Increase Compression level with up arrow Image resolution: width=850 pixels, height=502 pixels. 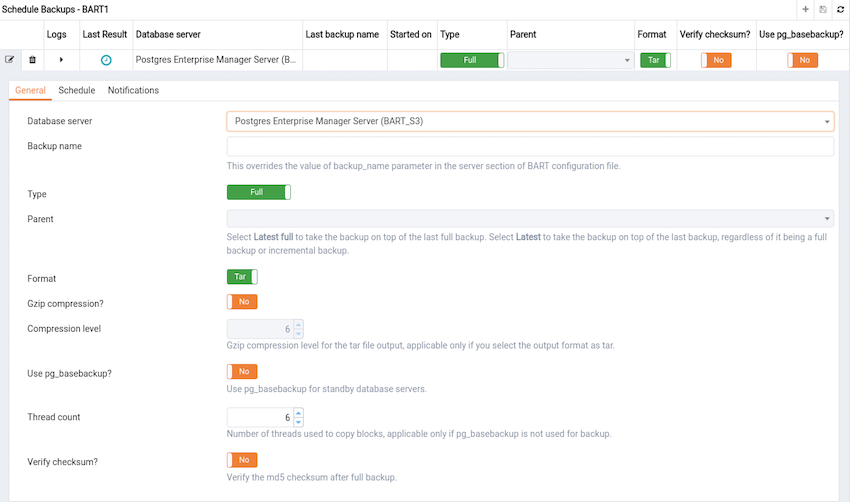pyautogui.click(x=298, y=325)
